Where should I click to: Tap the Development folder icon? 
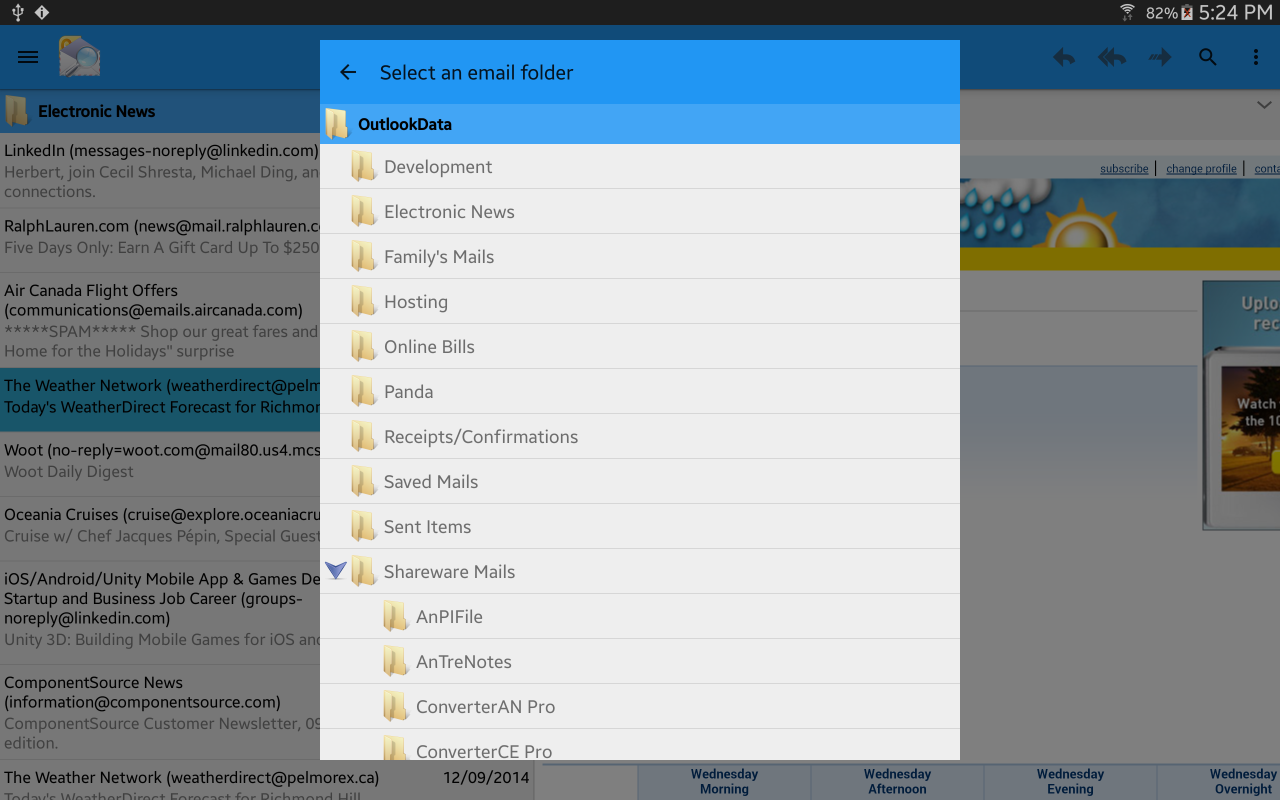[363, 166]
